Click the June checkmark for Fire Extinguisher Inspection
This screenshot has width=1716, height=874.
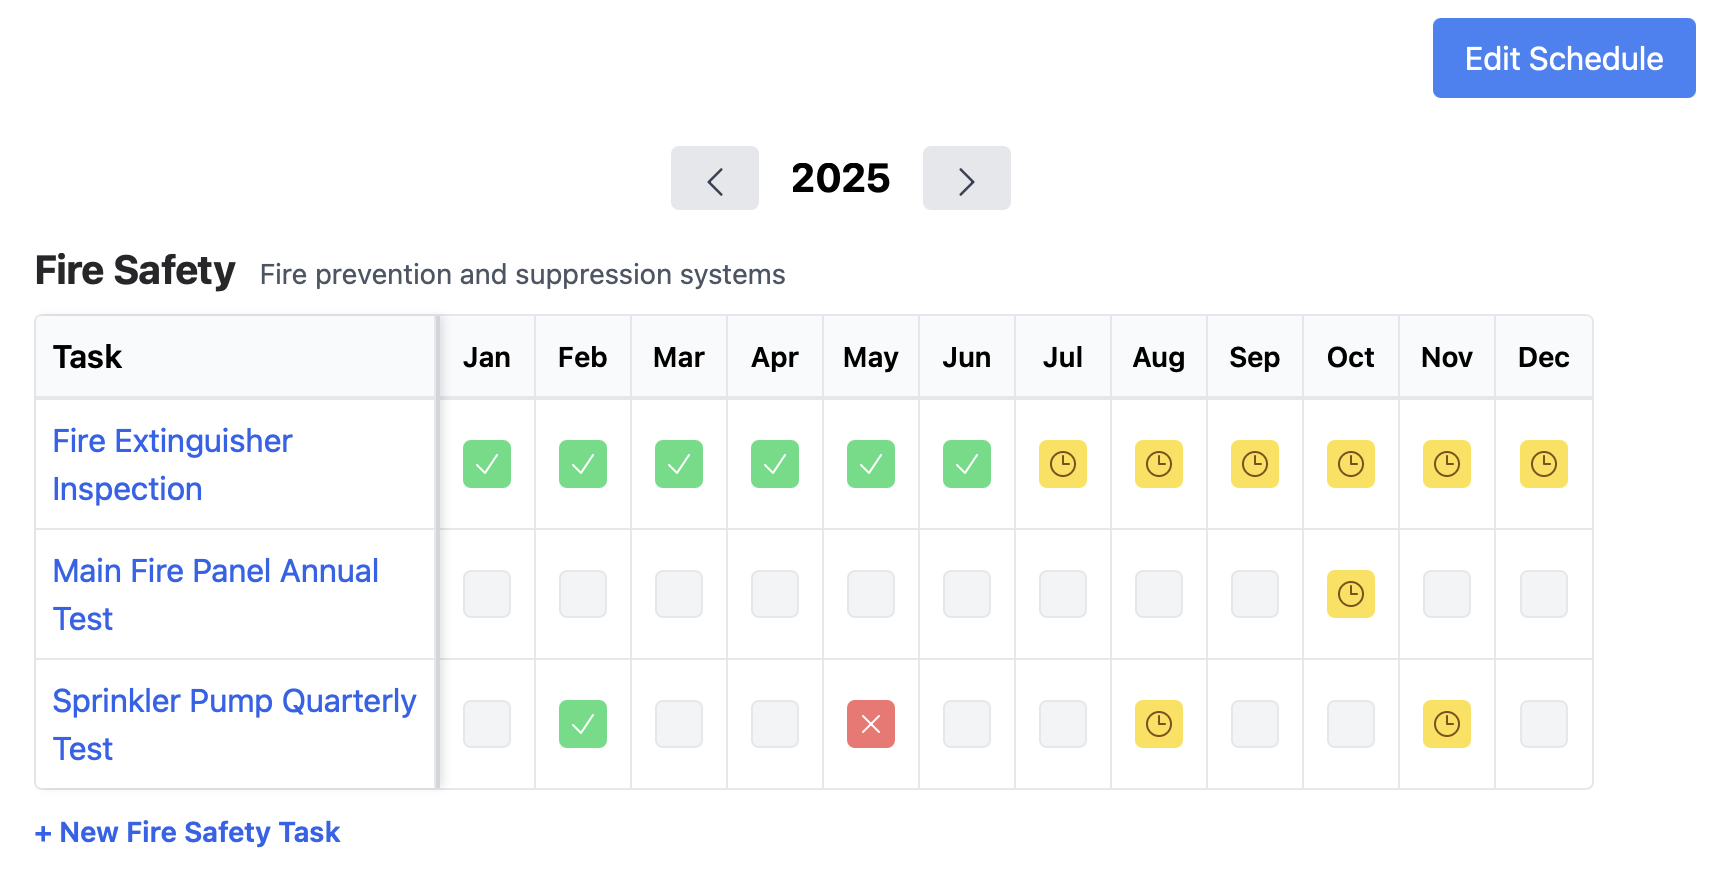pyautogui.click(x=967, y=464)
